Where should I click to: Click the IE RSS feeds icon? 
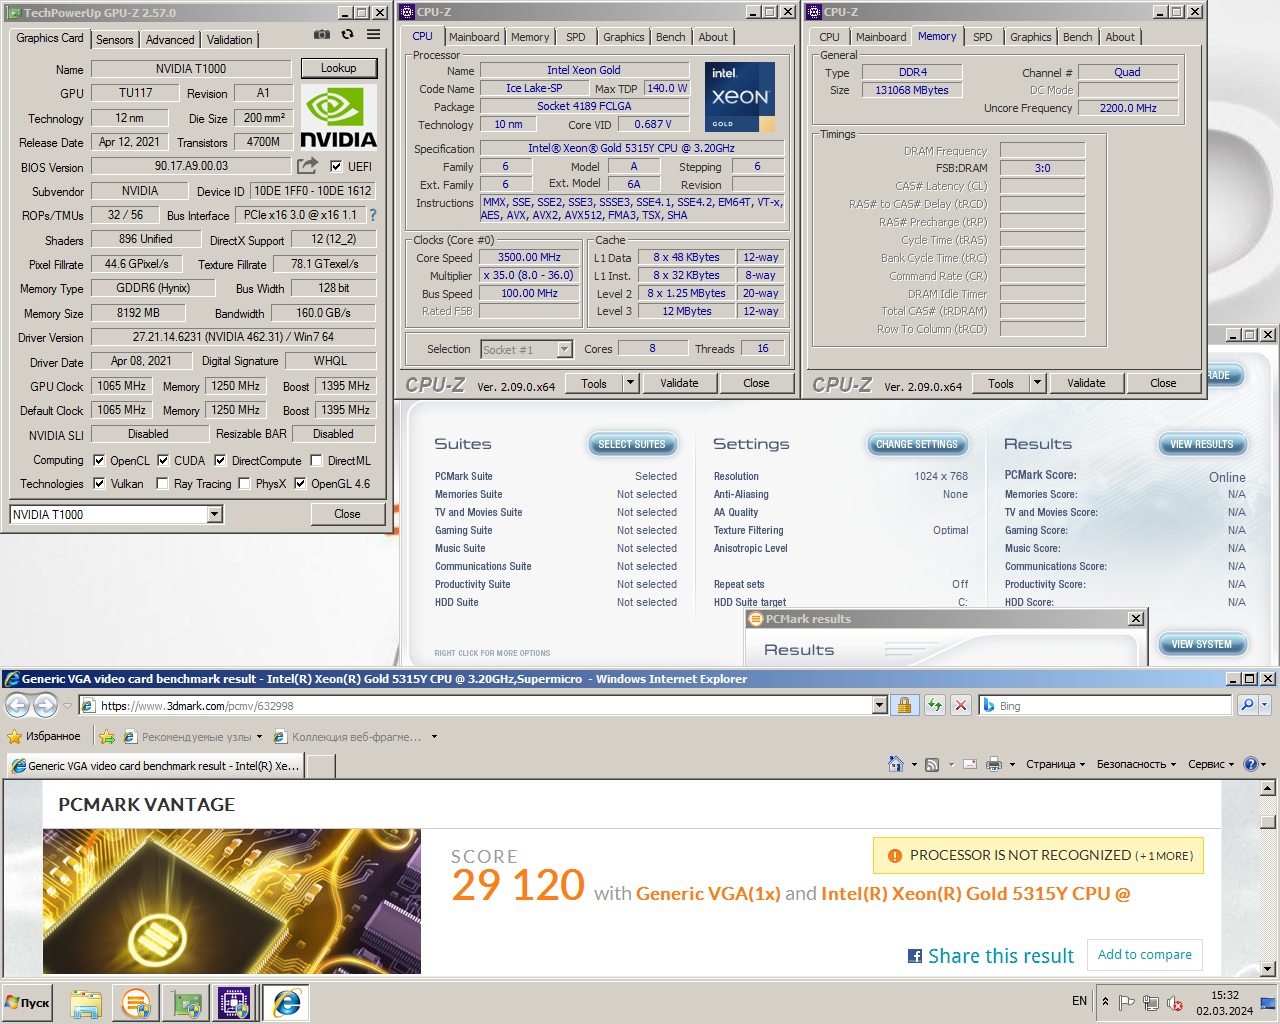click(932, 765)
